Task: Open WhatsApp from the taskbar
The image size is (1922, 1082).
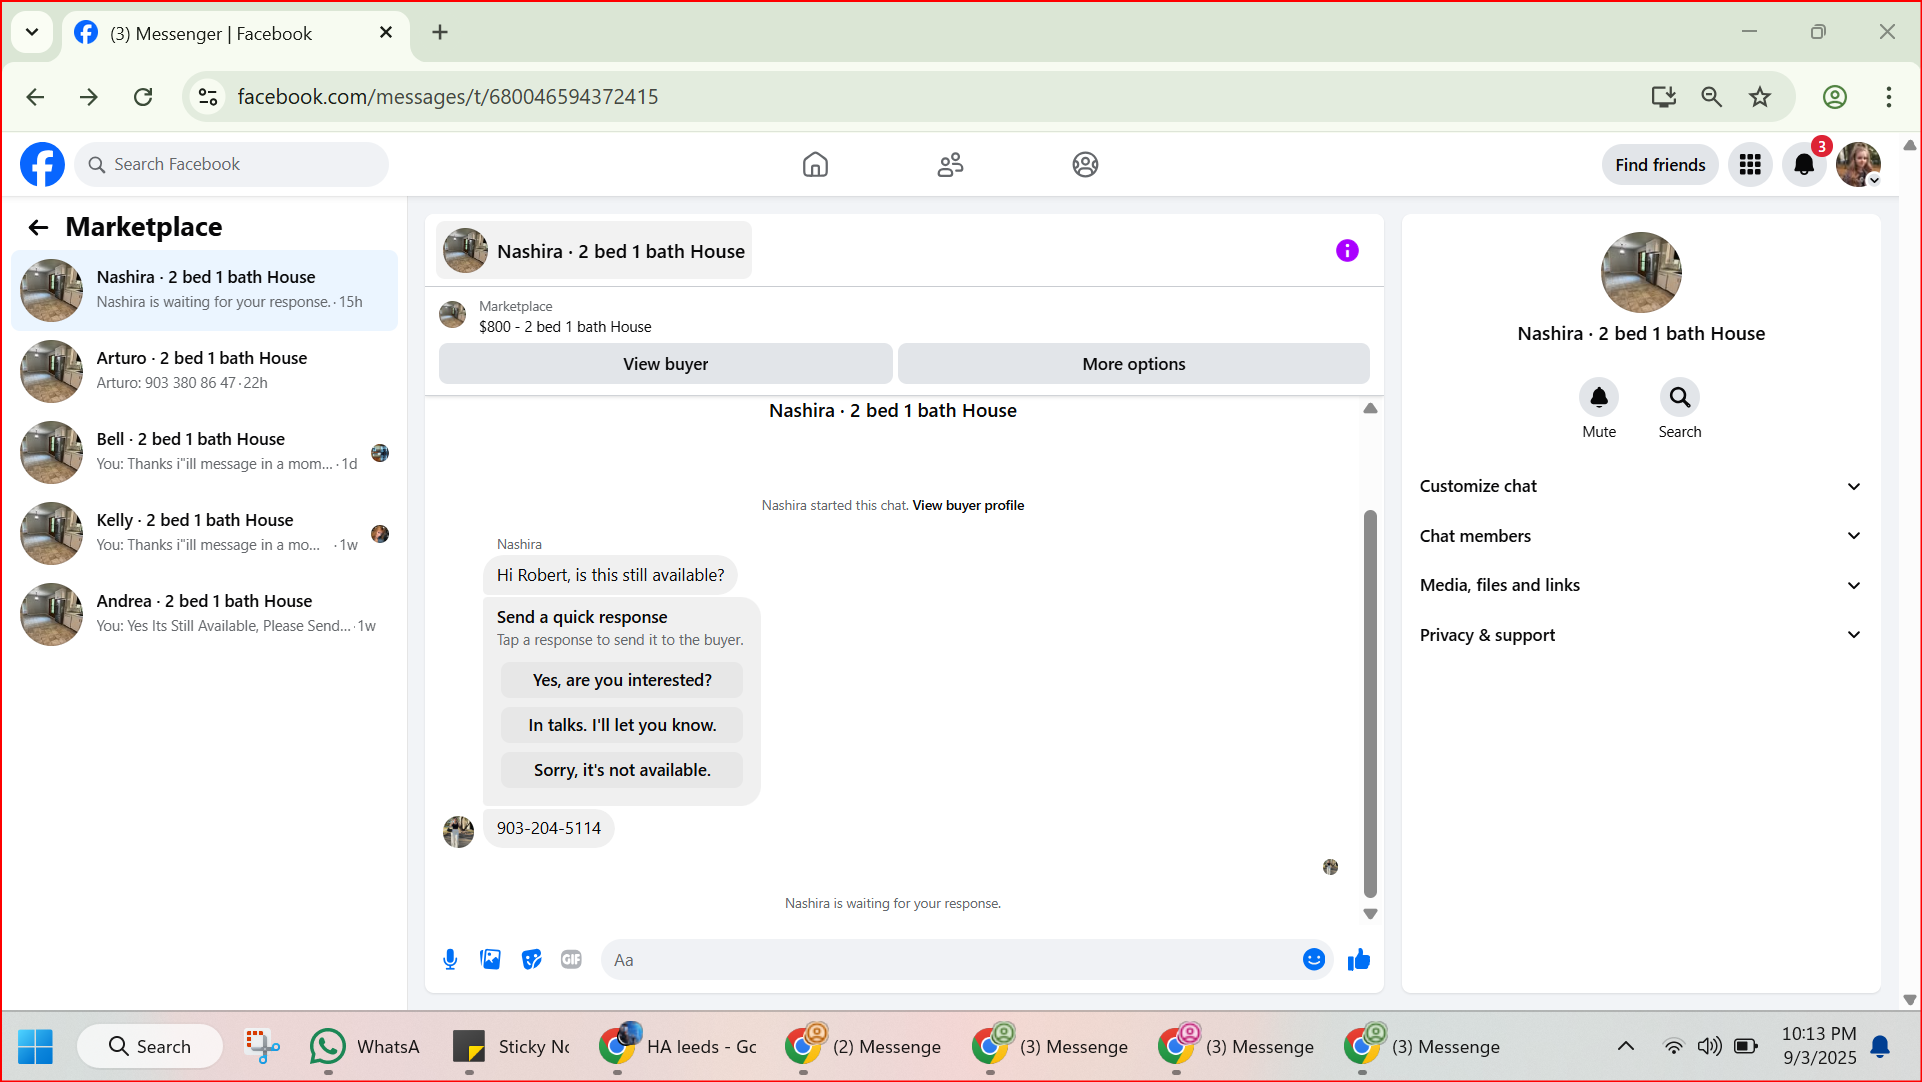Action: pos(364,1046)
